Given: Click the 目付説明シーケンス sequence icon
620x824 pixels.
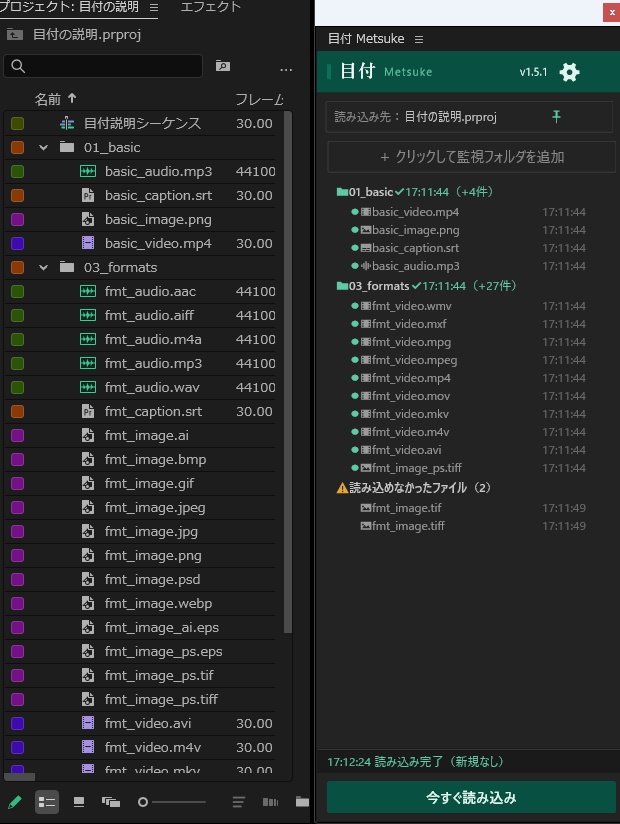Looking at the screenshot, I should pyautogui.click(x=67, y=123).
